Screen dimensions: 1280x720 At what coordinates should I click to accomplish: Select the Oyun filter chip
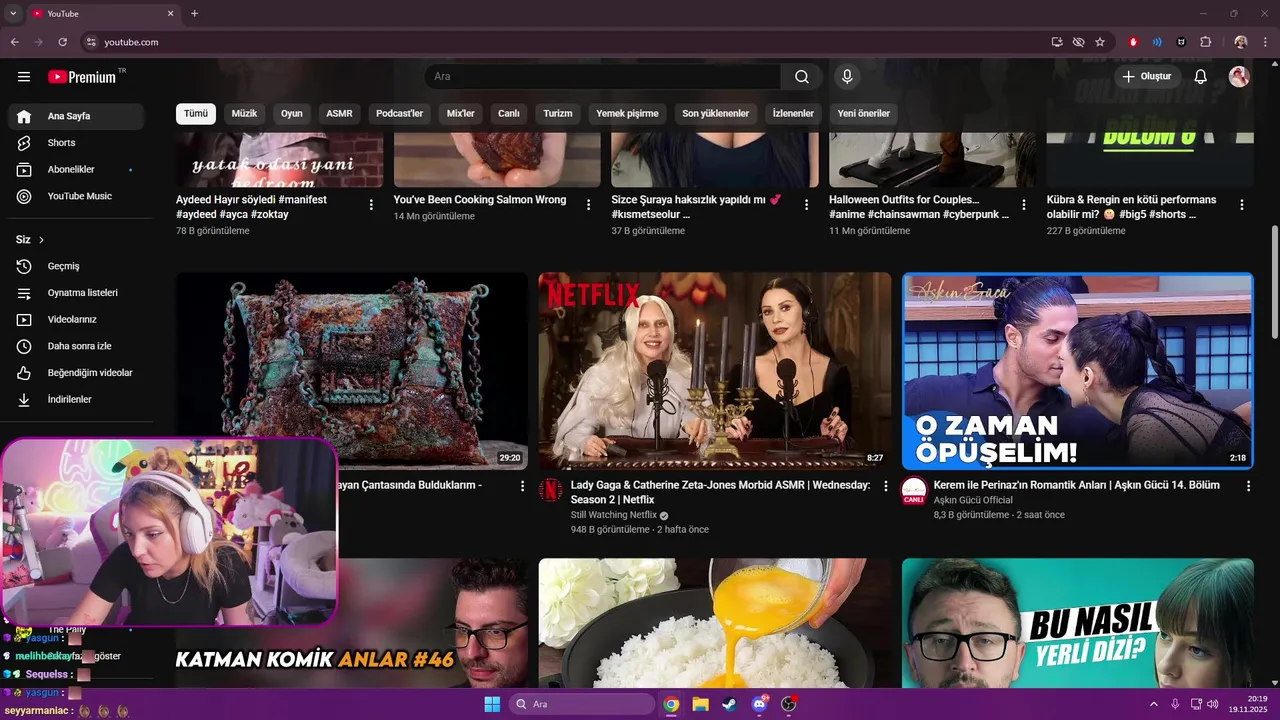click(292, 114)
